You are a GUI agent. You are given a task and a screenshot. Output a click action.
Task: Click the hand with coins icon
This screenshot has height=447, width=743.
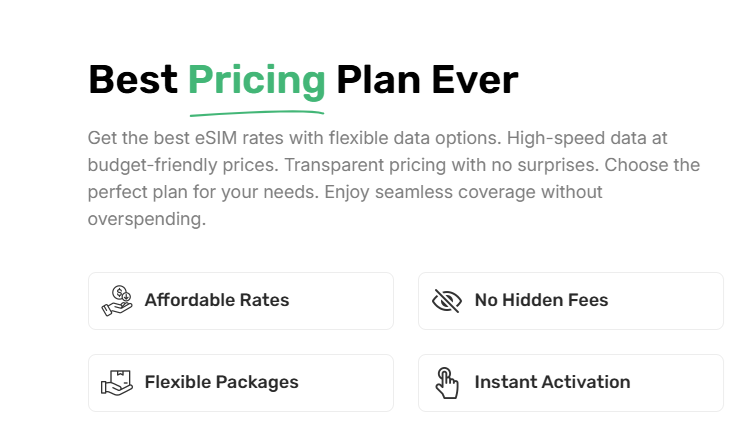117,301
